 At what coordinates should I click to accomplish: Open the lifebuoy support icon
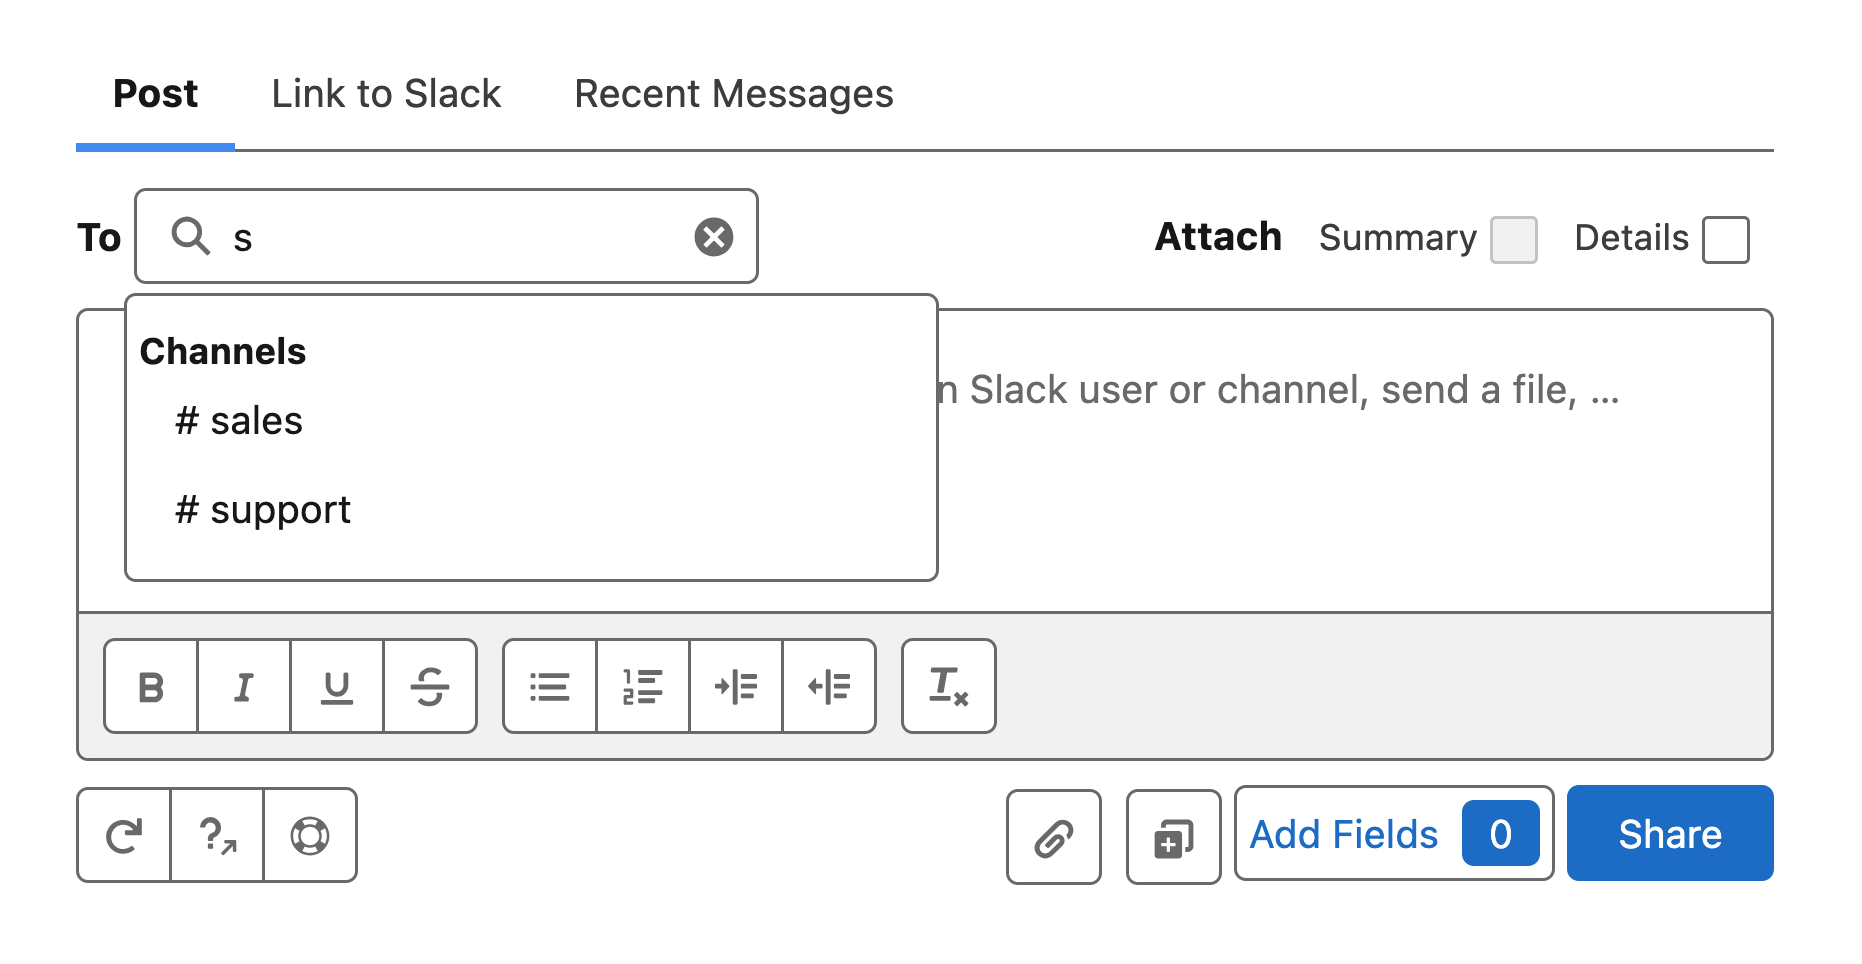[x=310, y=835]
